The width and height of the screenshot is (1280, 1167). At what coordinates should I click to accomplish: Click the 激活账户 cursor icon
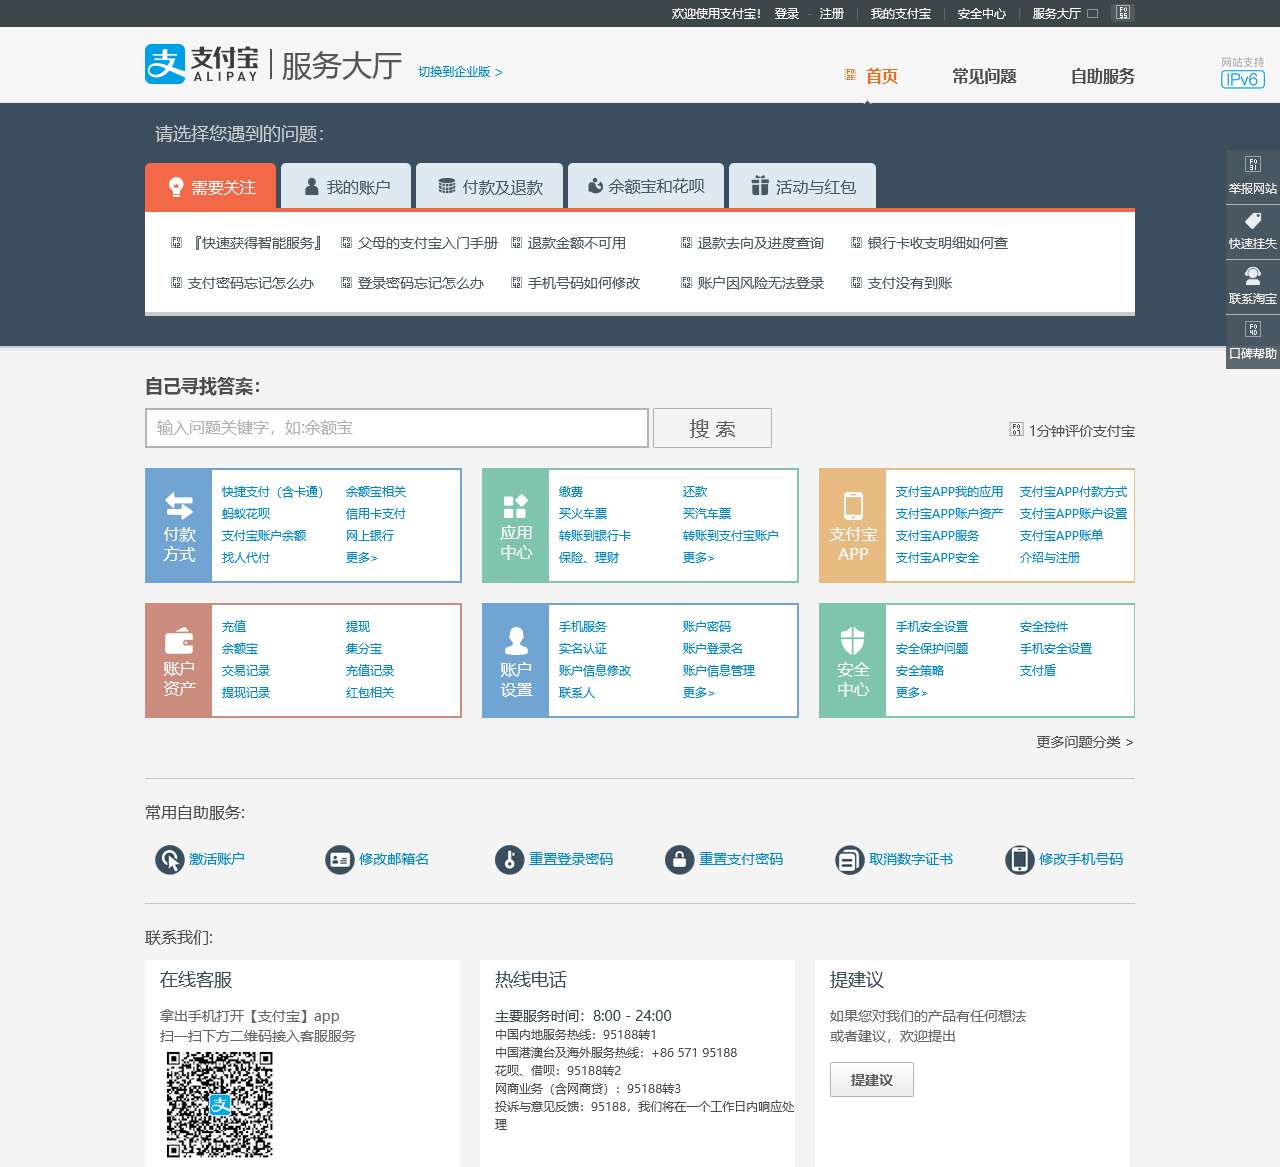point(170,860)
